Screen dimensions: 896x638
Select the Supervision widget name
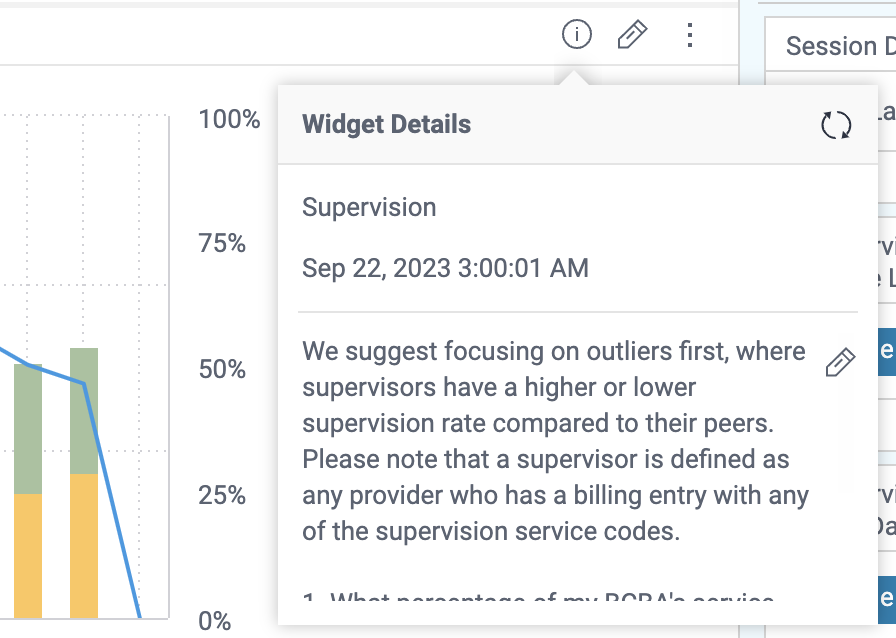[369, 207]
